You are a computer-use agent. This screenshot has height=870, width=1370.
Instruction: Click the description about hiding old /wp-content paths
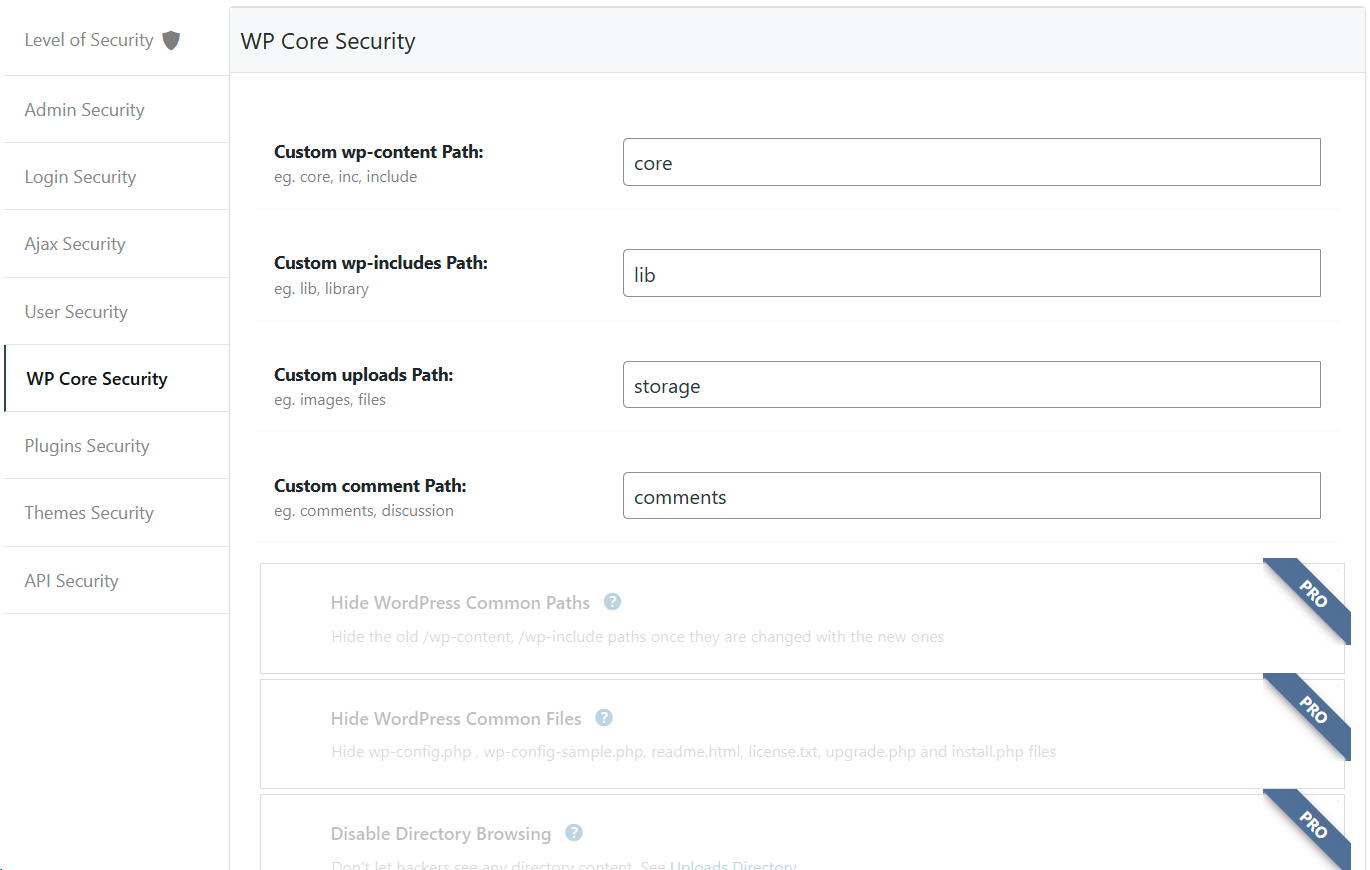click(638, 637)
